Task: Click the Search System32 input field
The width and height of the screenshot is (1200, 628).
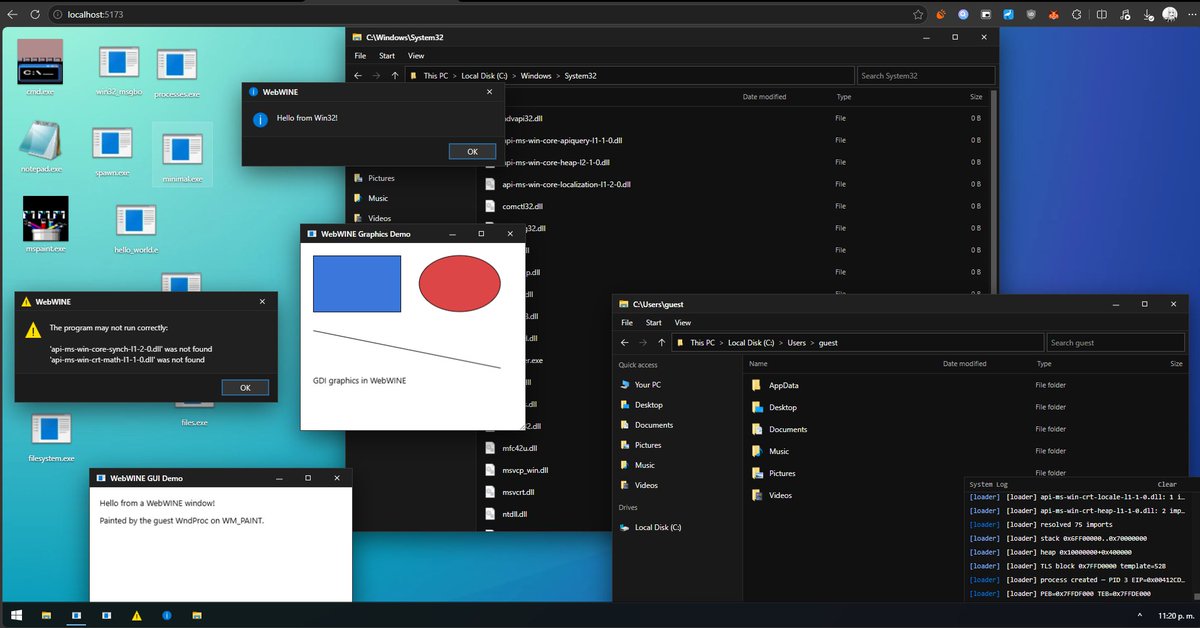Action: pos(926,76)
